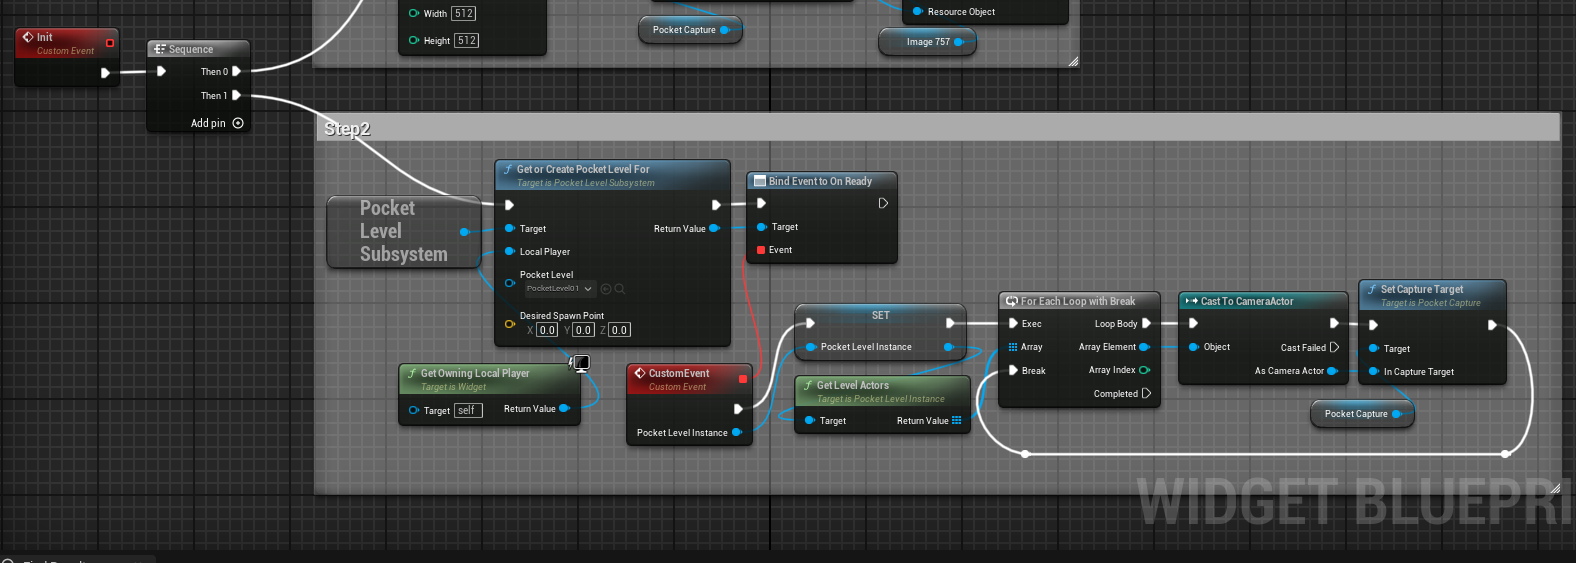This screenshot has height=563, width=1576.
Task: Click the Step2 comment resize handle
Action: coord(1554,488)
